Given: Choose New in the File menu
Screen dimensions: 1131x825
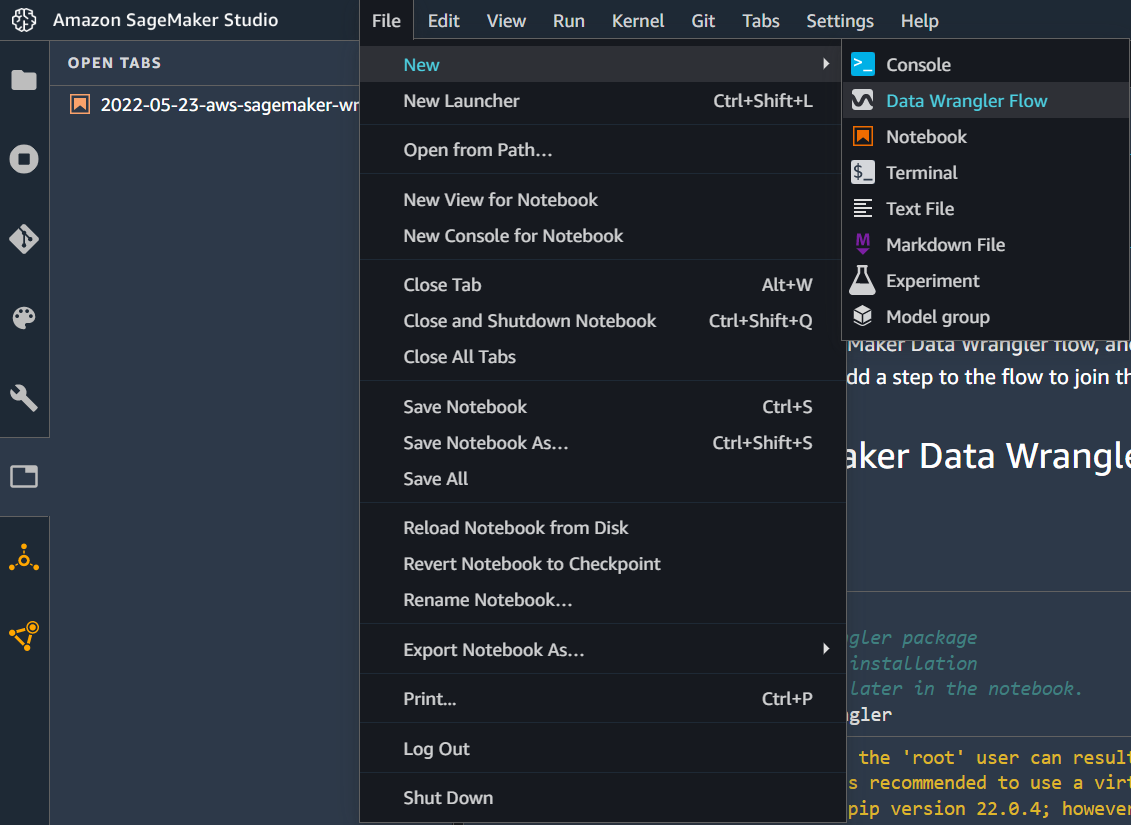Looking at the screenshot, I should (602, 64).
